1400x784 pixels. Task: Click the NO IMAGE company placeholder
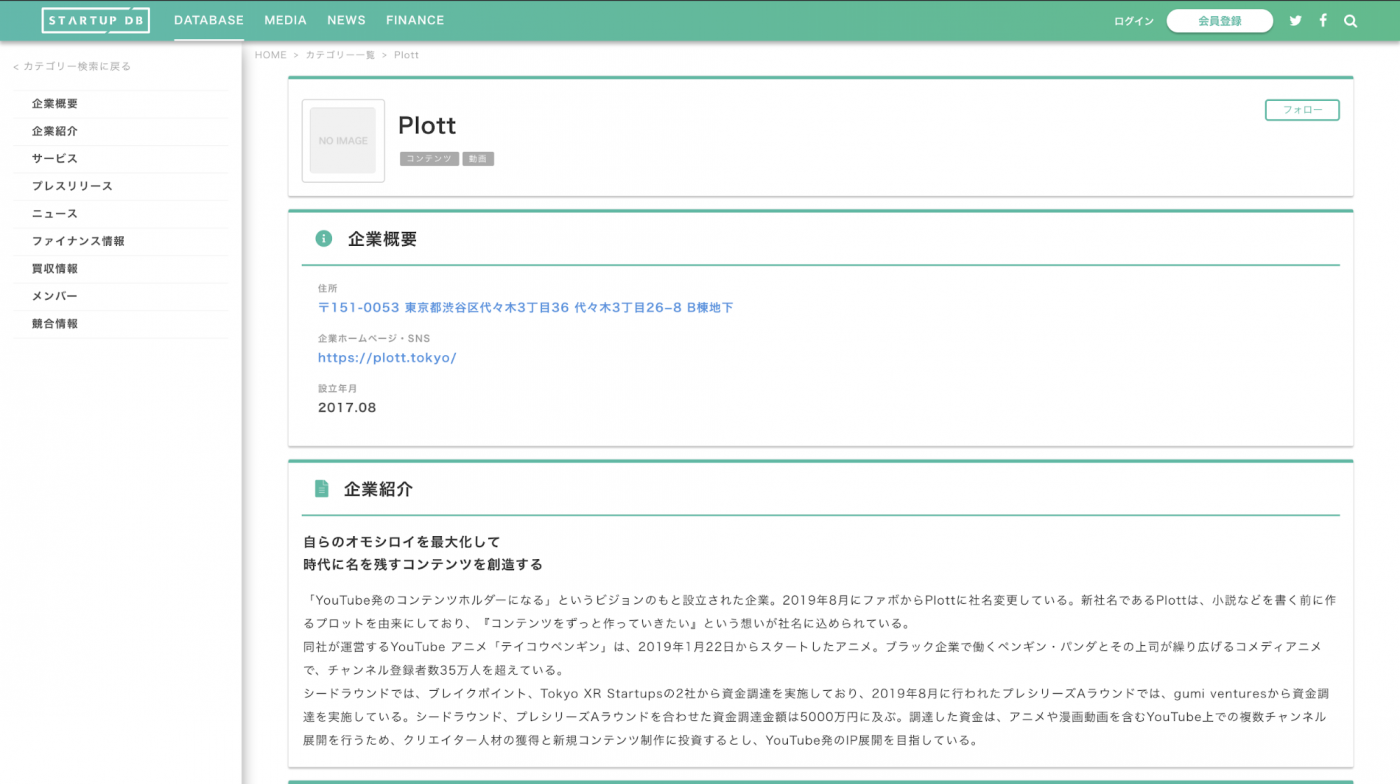pos(343,140)
